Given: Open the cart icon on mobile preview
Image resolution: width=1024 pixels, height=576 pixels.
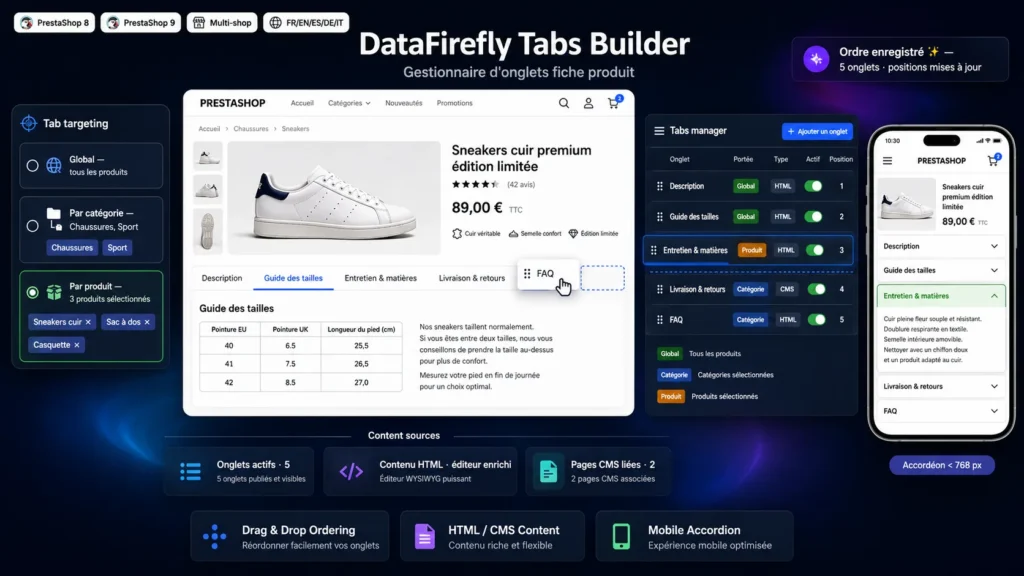Looking at the screenshot, I should coord(993,160).
